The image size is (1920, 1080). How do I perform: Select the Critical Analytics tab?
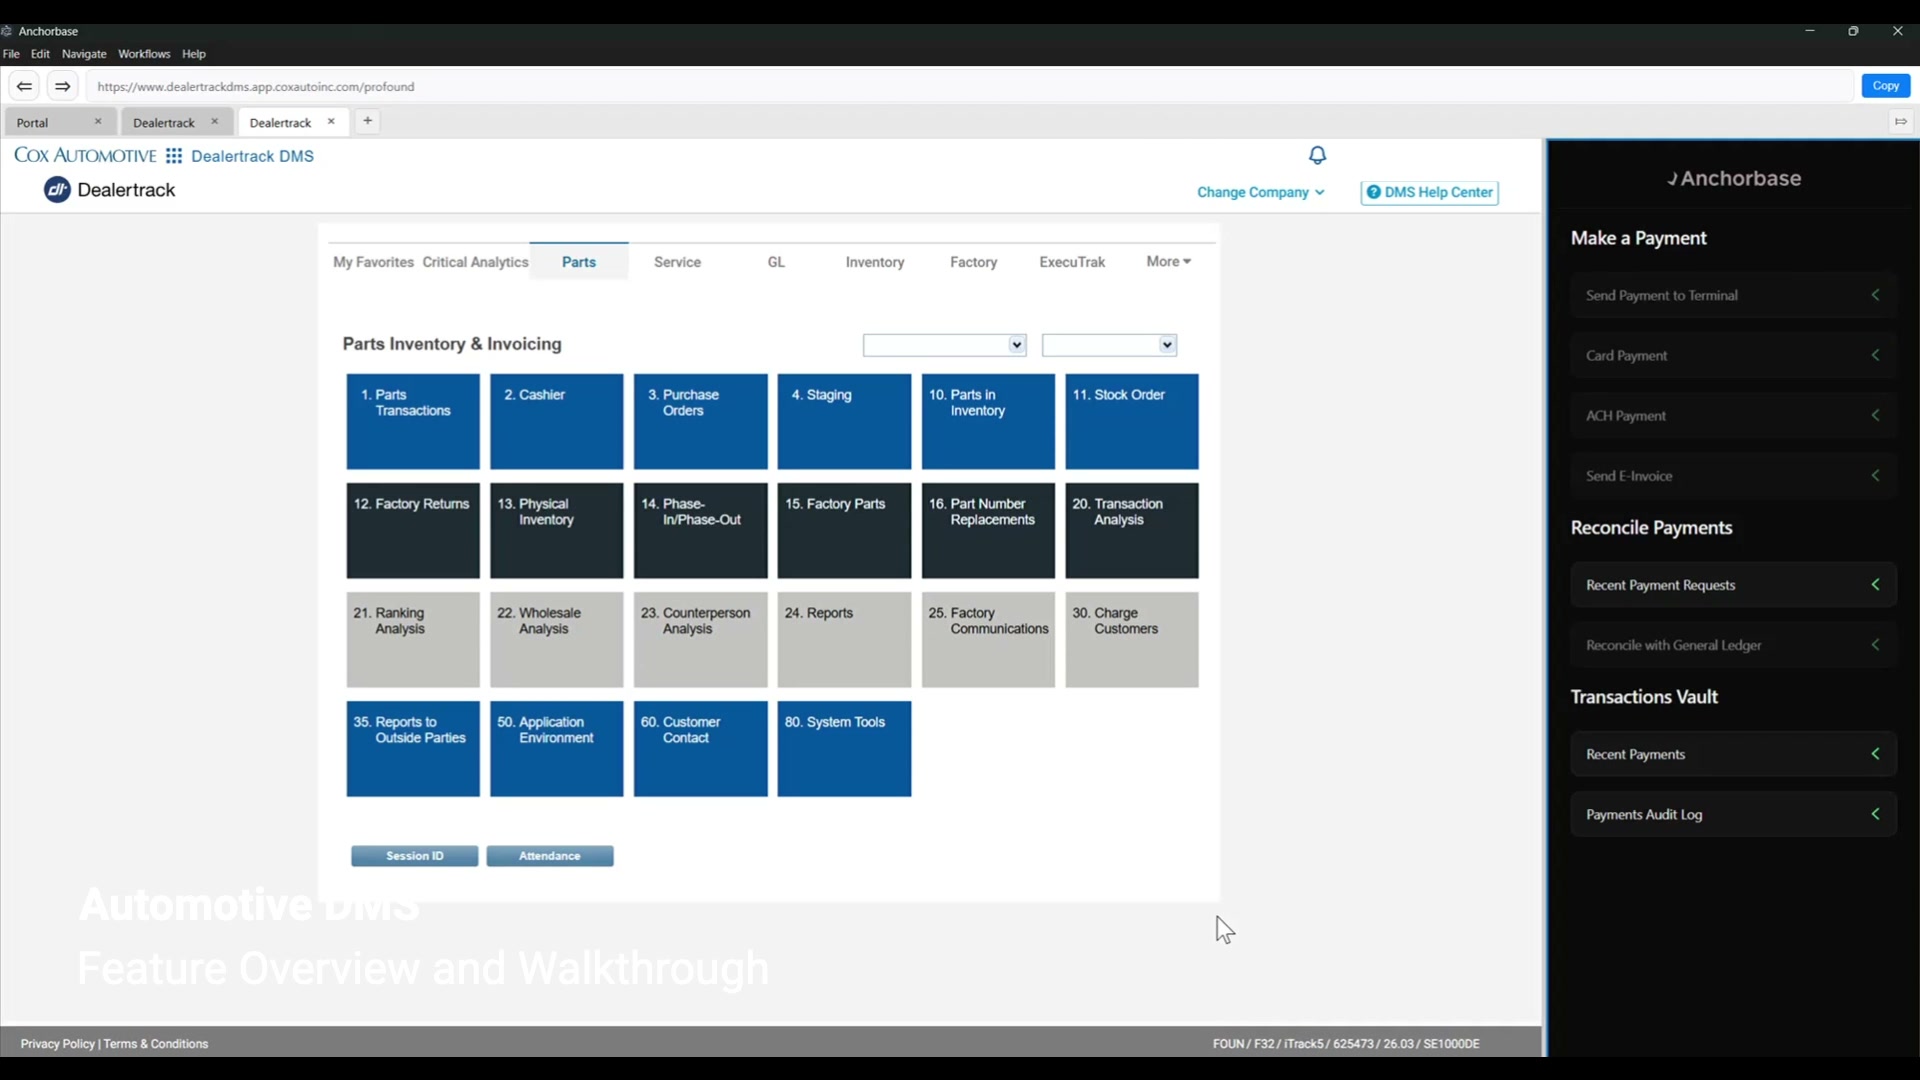point(475,262)
